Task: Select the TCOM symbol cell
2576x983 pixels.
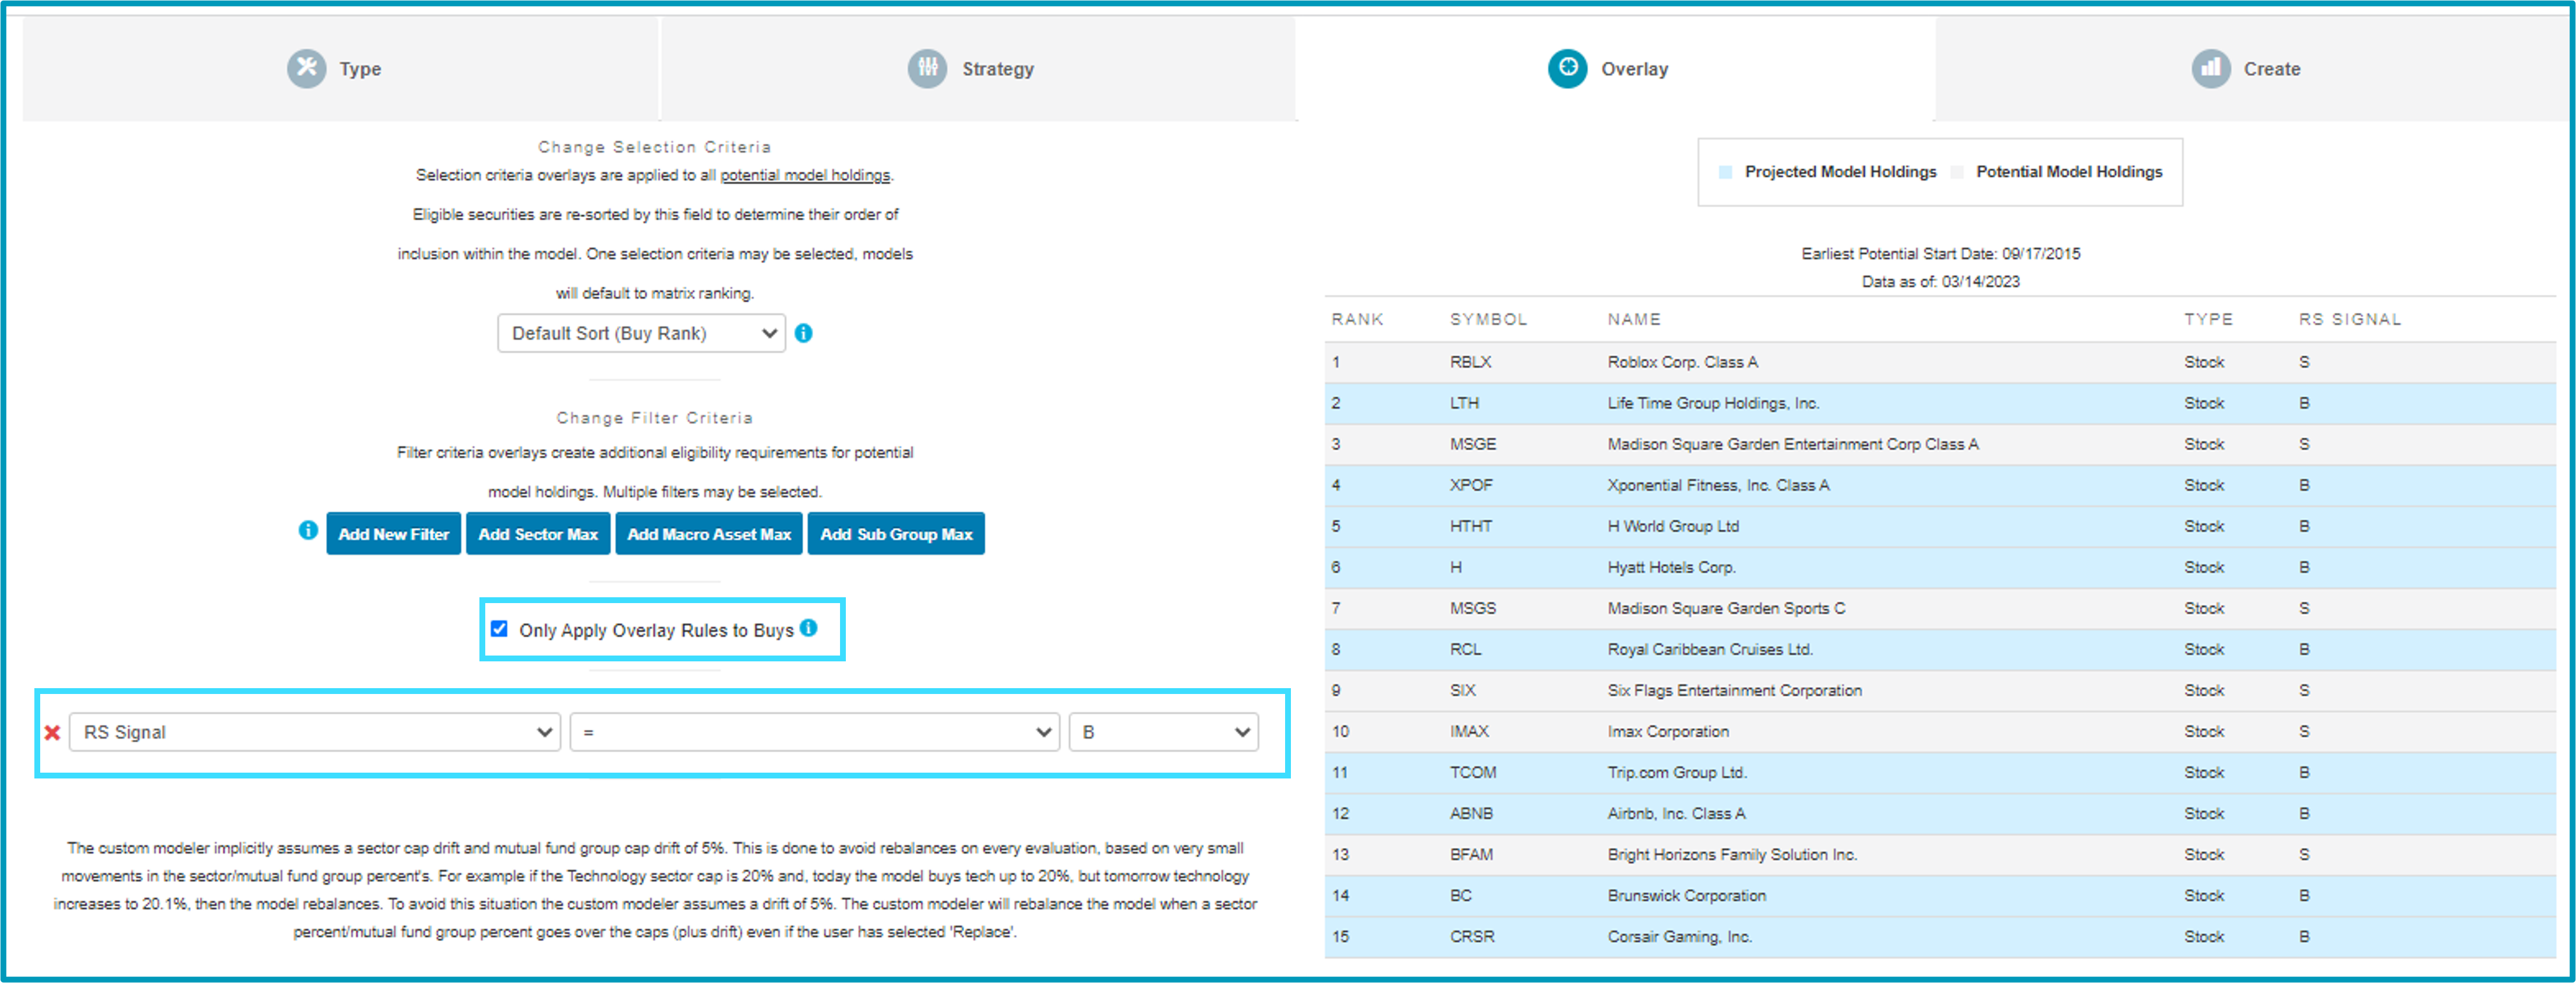Action: (x=1473, y=772)
